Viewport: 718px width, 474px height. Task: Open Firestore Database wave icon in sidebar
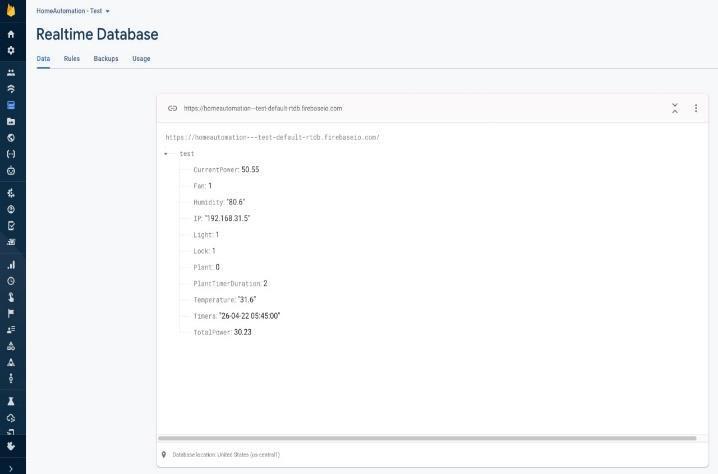(11, 89)
